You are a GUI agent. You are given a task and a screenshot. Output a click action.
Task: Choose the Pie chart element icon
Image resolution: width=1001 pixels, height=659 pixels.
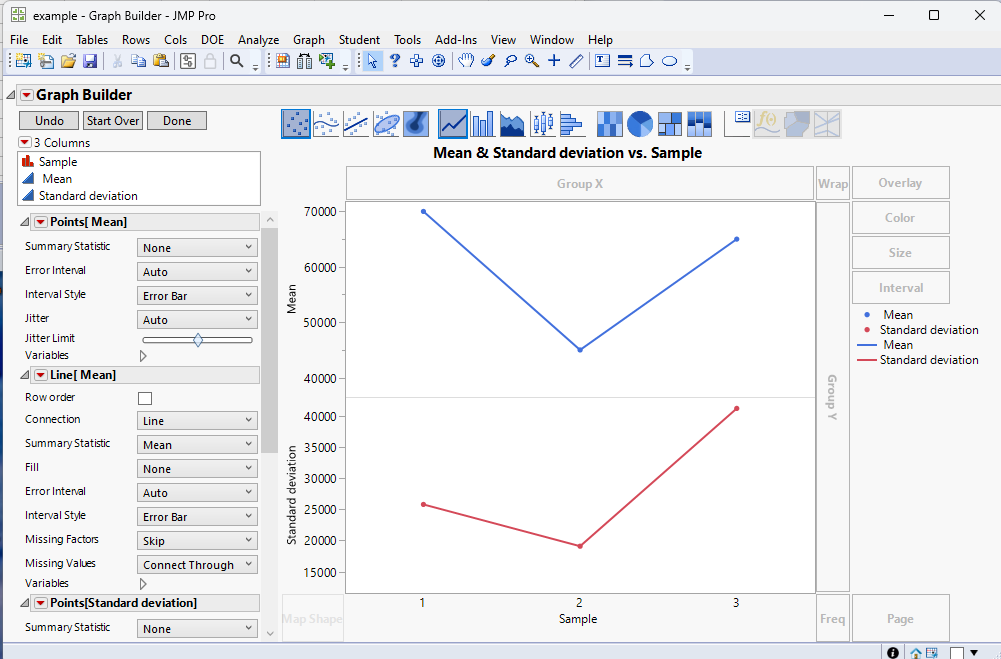coord(640,124)
